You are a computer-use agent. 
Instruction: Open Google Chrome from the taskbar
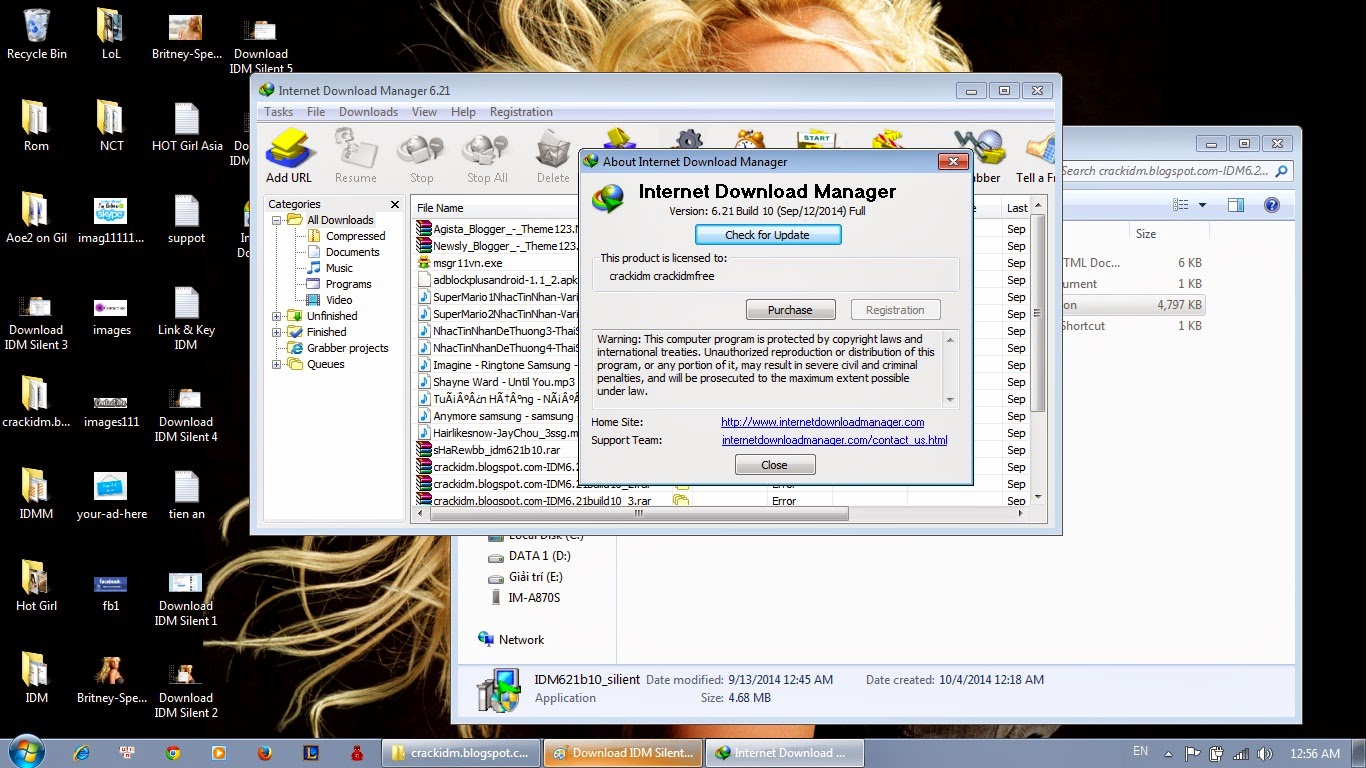pyautogui.click(x=173, y=753)
